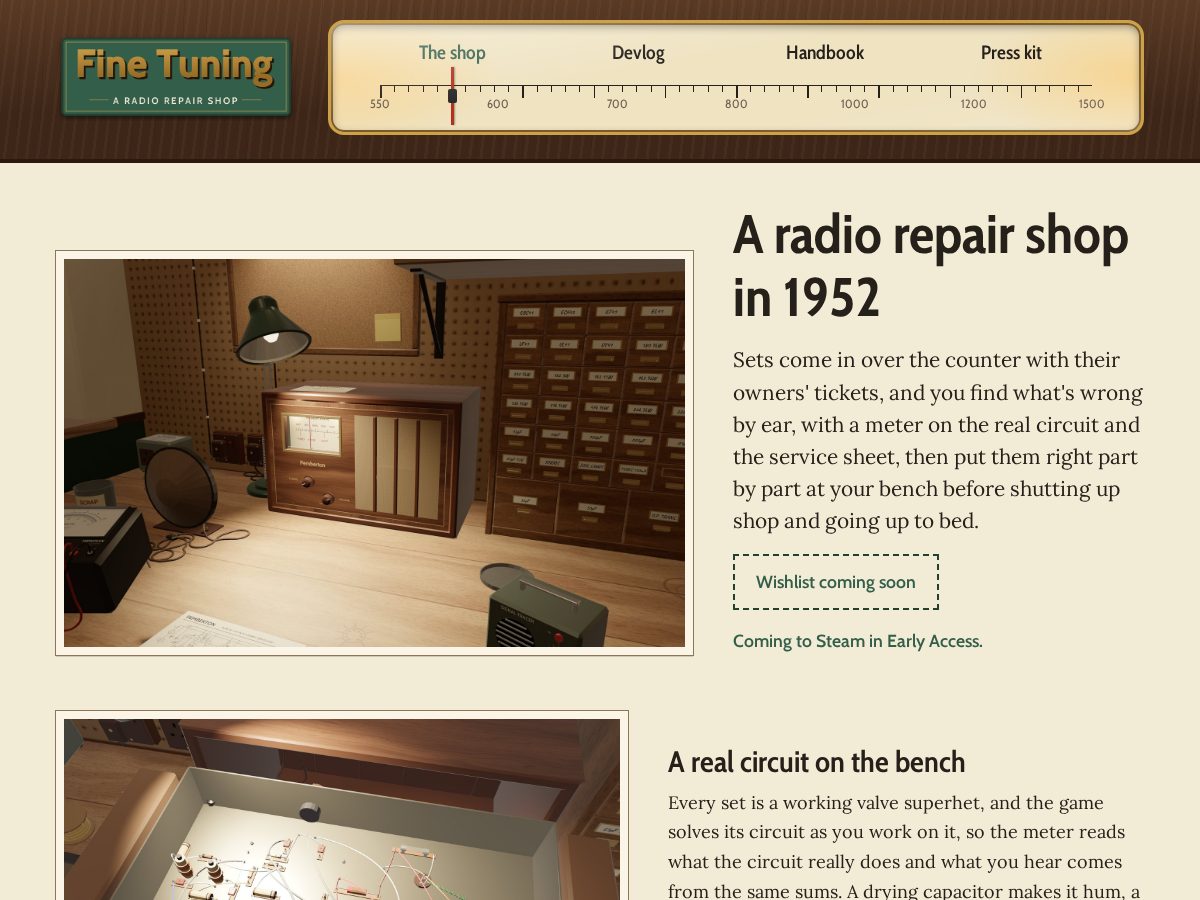Click the 1200 mark on the tuning scale
The image size is (1200, 900).
click(x=973, y=104)
